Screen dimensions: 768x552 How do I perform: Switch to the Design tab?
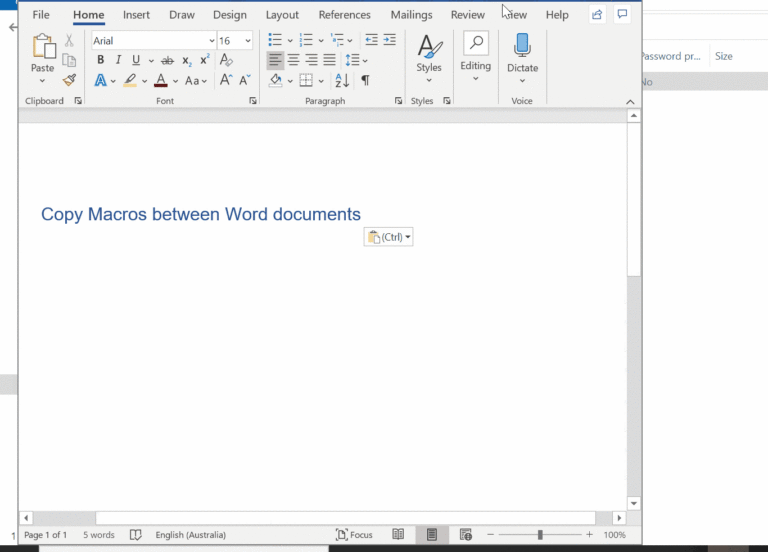(x=230, y=15)
